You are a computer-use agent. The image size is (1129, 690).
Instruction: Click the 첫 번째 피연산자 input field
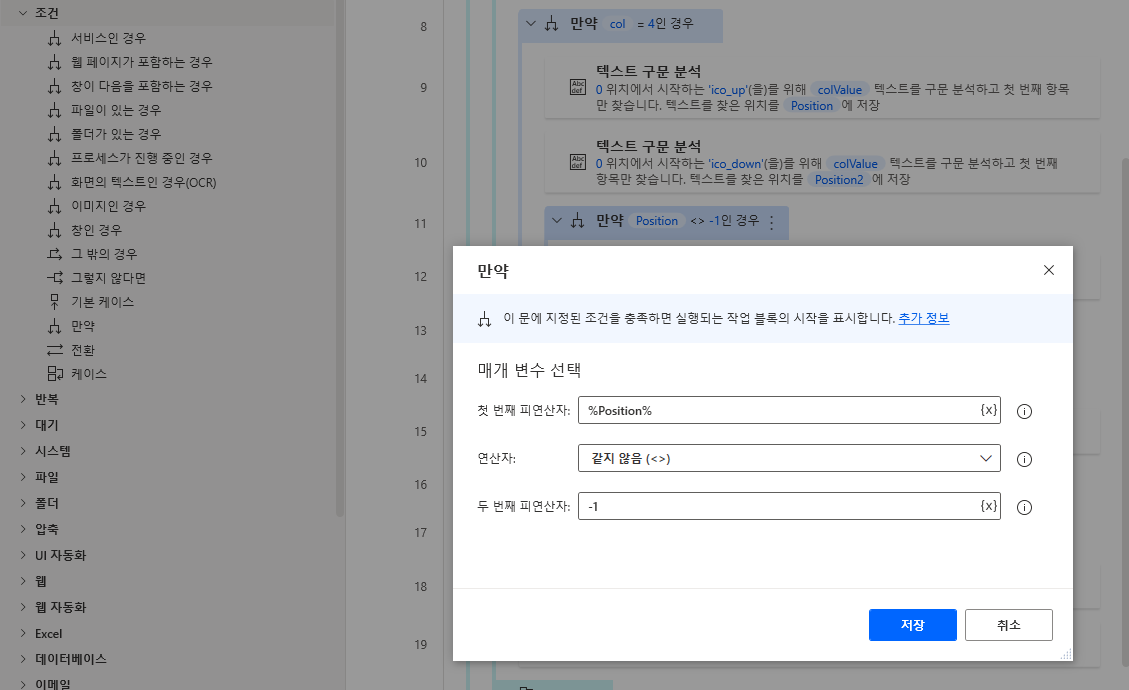pyautogui.click(x=789, y=410)
